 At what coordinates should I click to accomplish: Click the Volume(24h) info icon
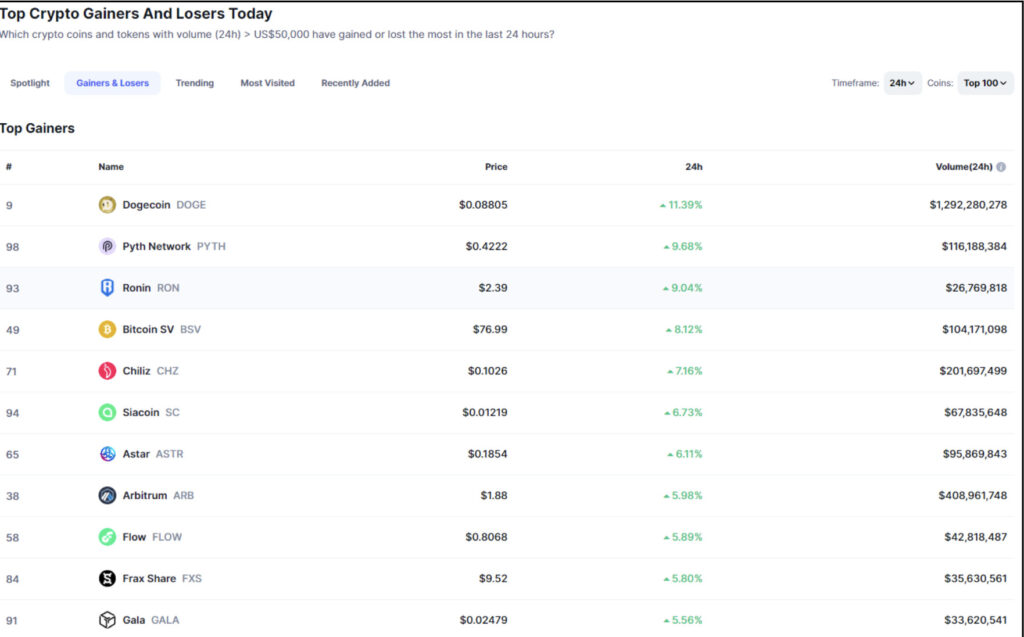coord(1001,167)
